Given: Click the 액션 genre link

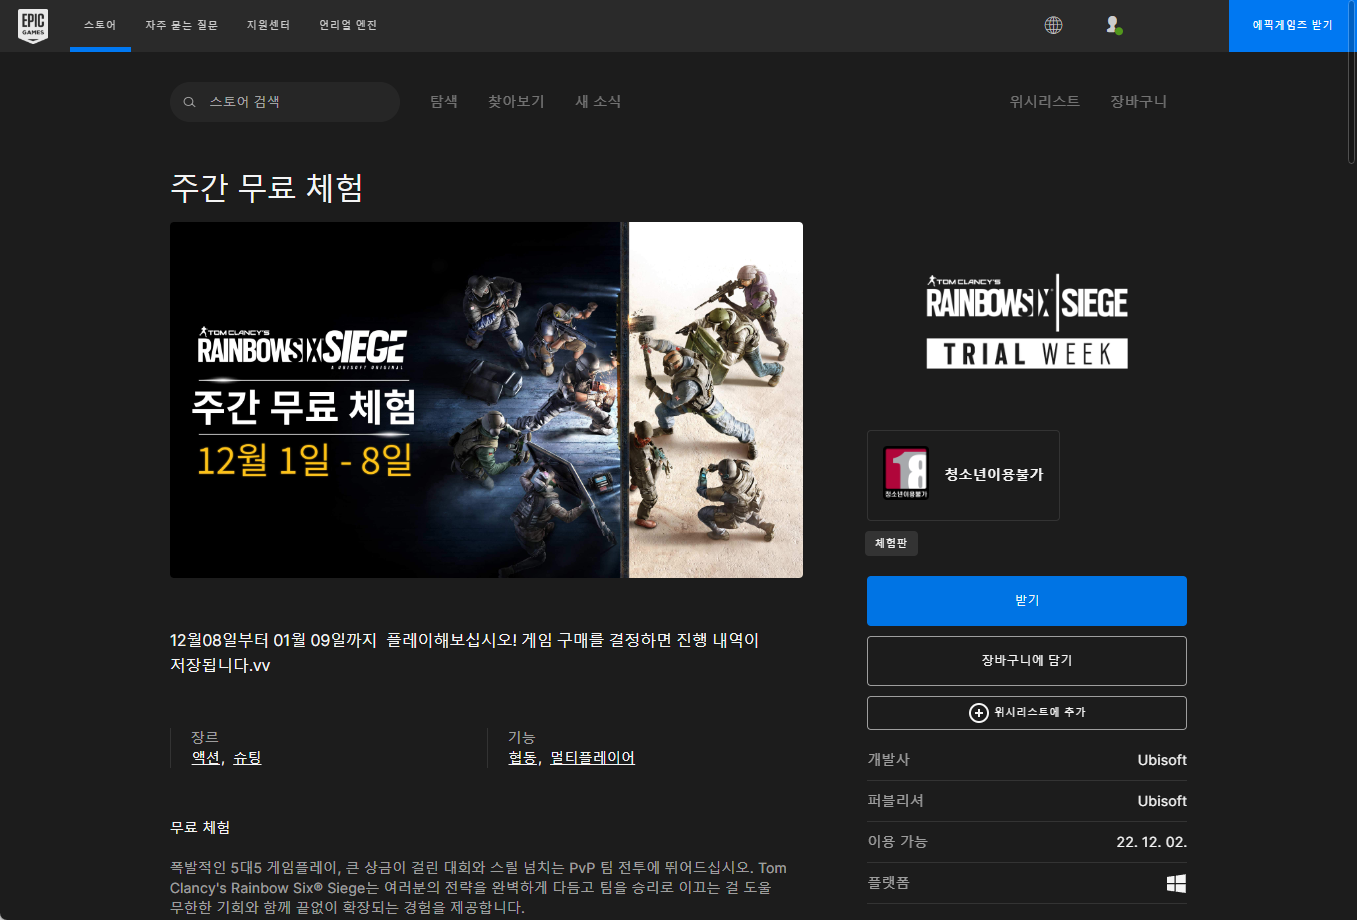Looking at the screenshot, I should tap(206, 758).
